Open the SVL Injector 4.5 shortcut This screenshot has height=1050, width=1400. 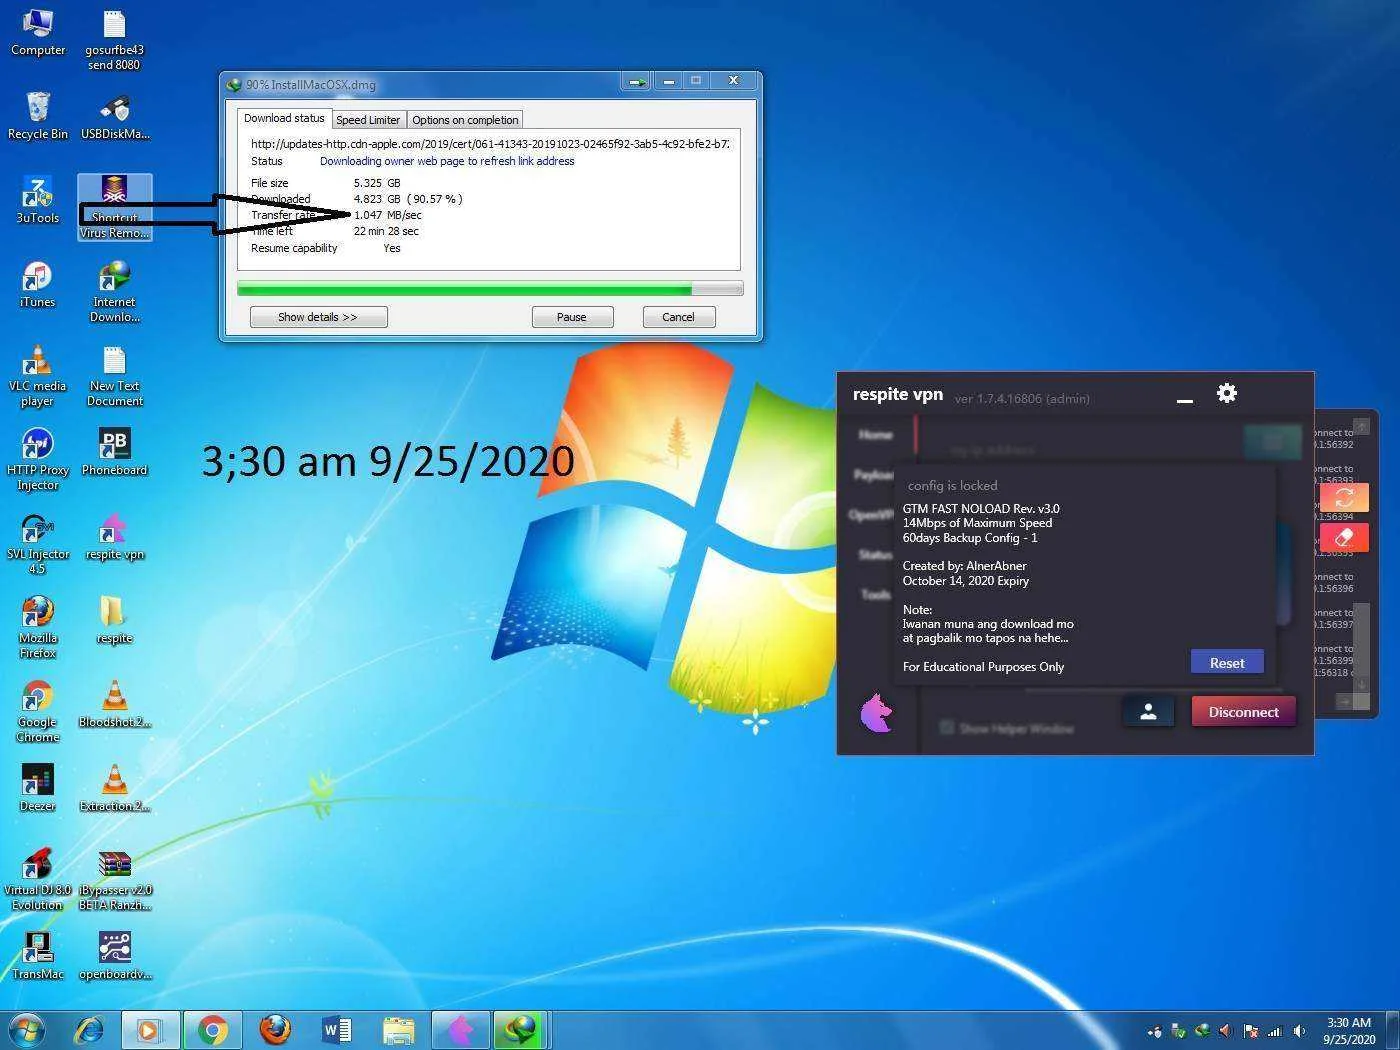(38, 544)
